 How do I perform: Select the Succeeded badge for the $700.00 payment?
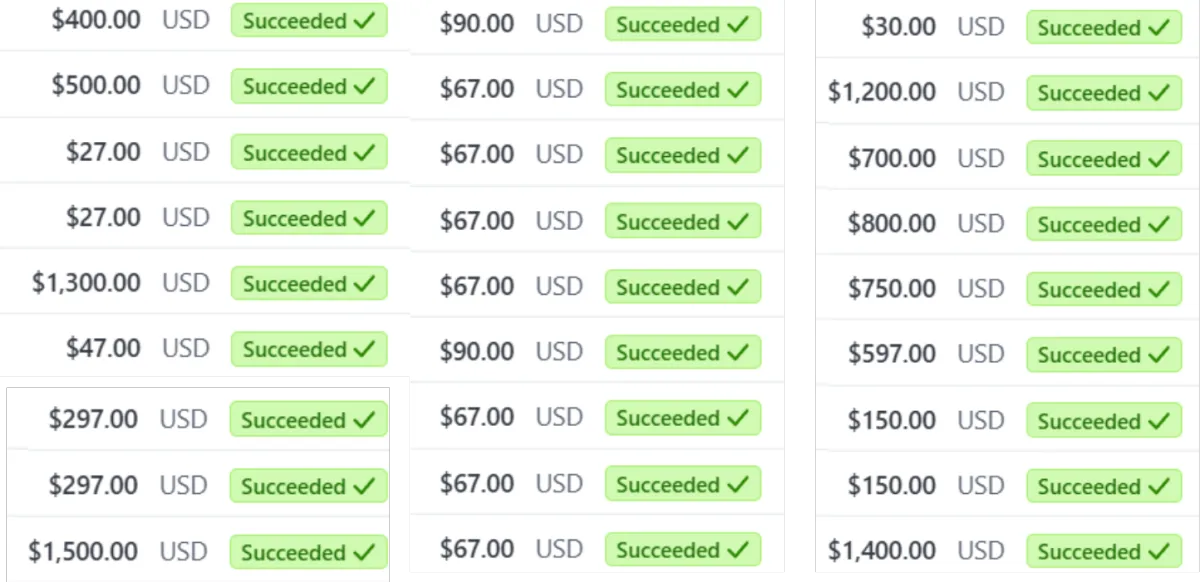tap(1103, 159)
